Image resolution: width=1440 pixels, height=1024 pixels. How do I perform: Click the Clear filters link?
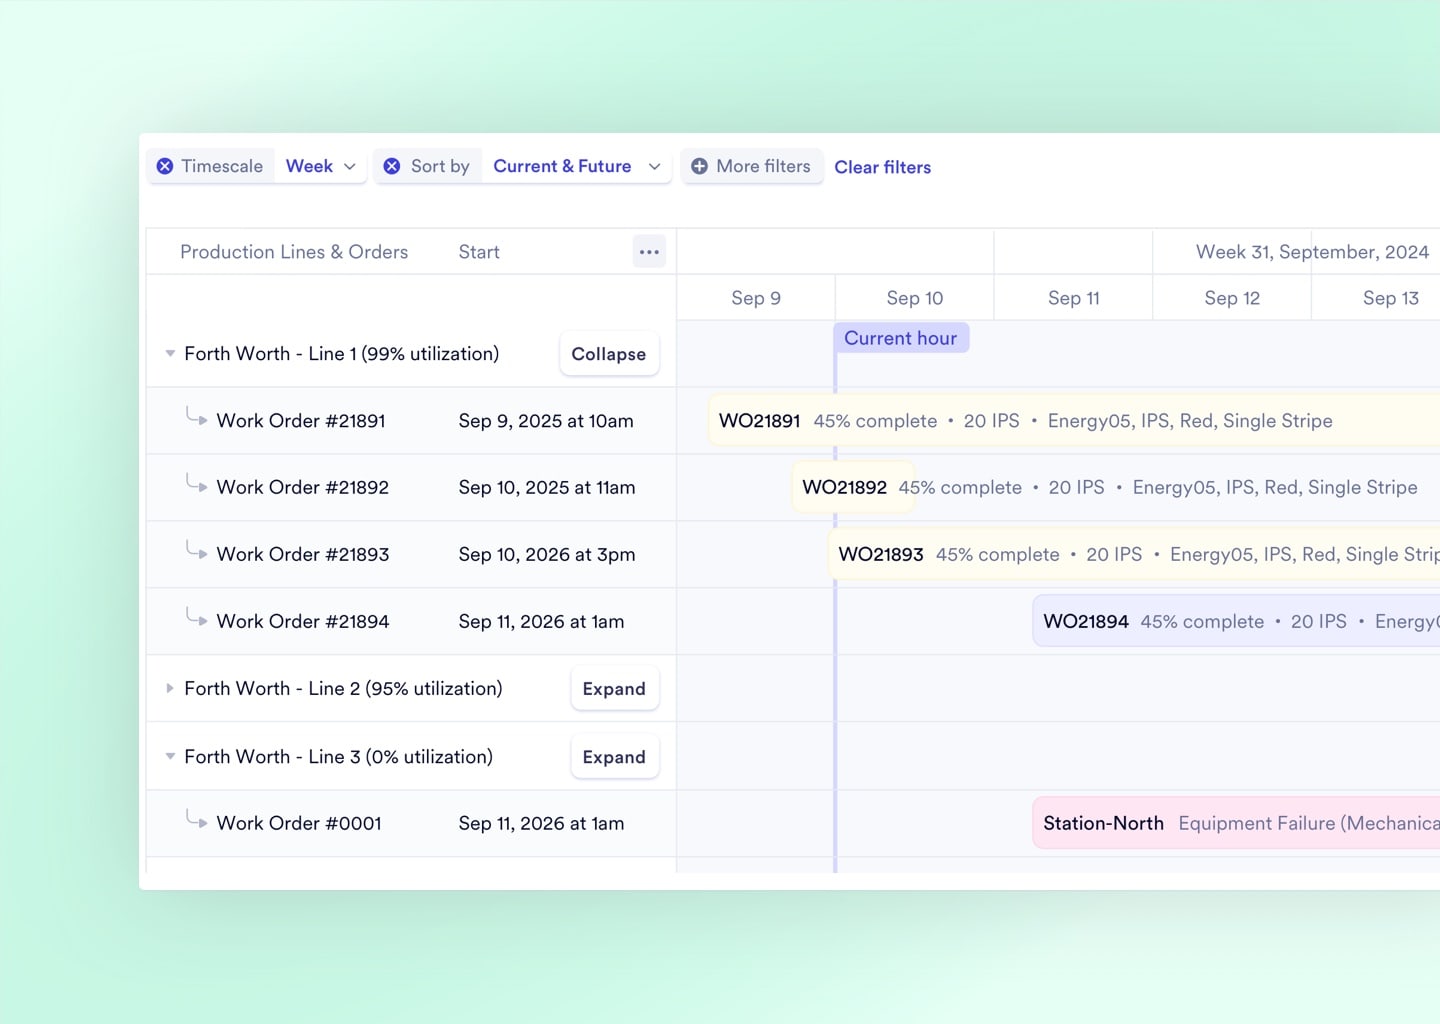(x=882, y=167)
